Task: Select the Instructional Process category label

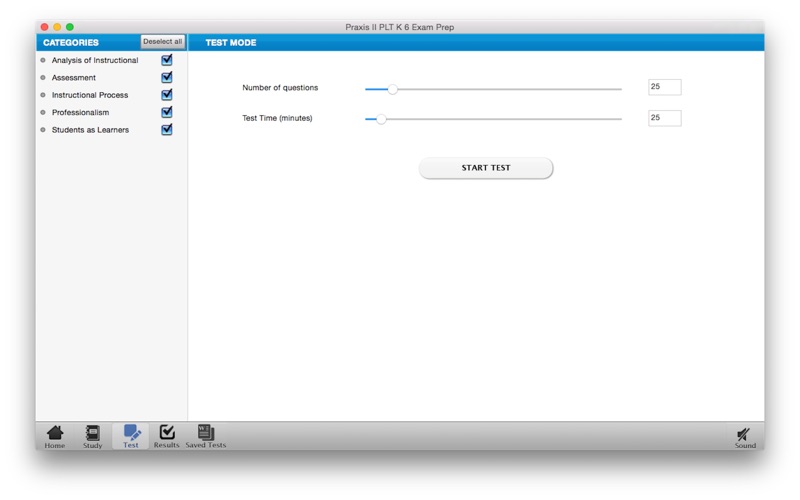Action: click(x=90, y=95)
